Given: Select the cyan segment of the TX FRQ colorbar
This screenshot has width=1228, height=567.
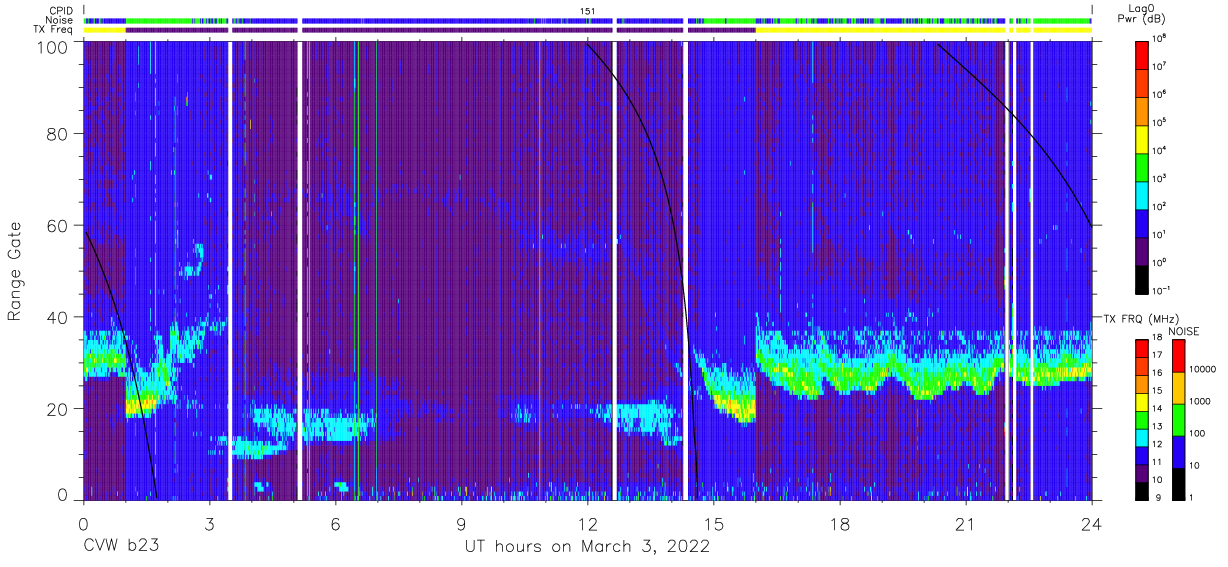Looking at the screenshot, I should click(x=1144, y=436).
